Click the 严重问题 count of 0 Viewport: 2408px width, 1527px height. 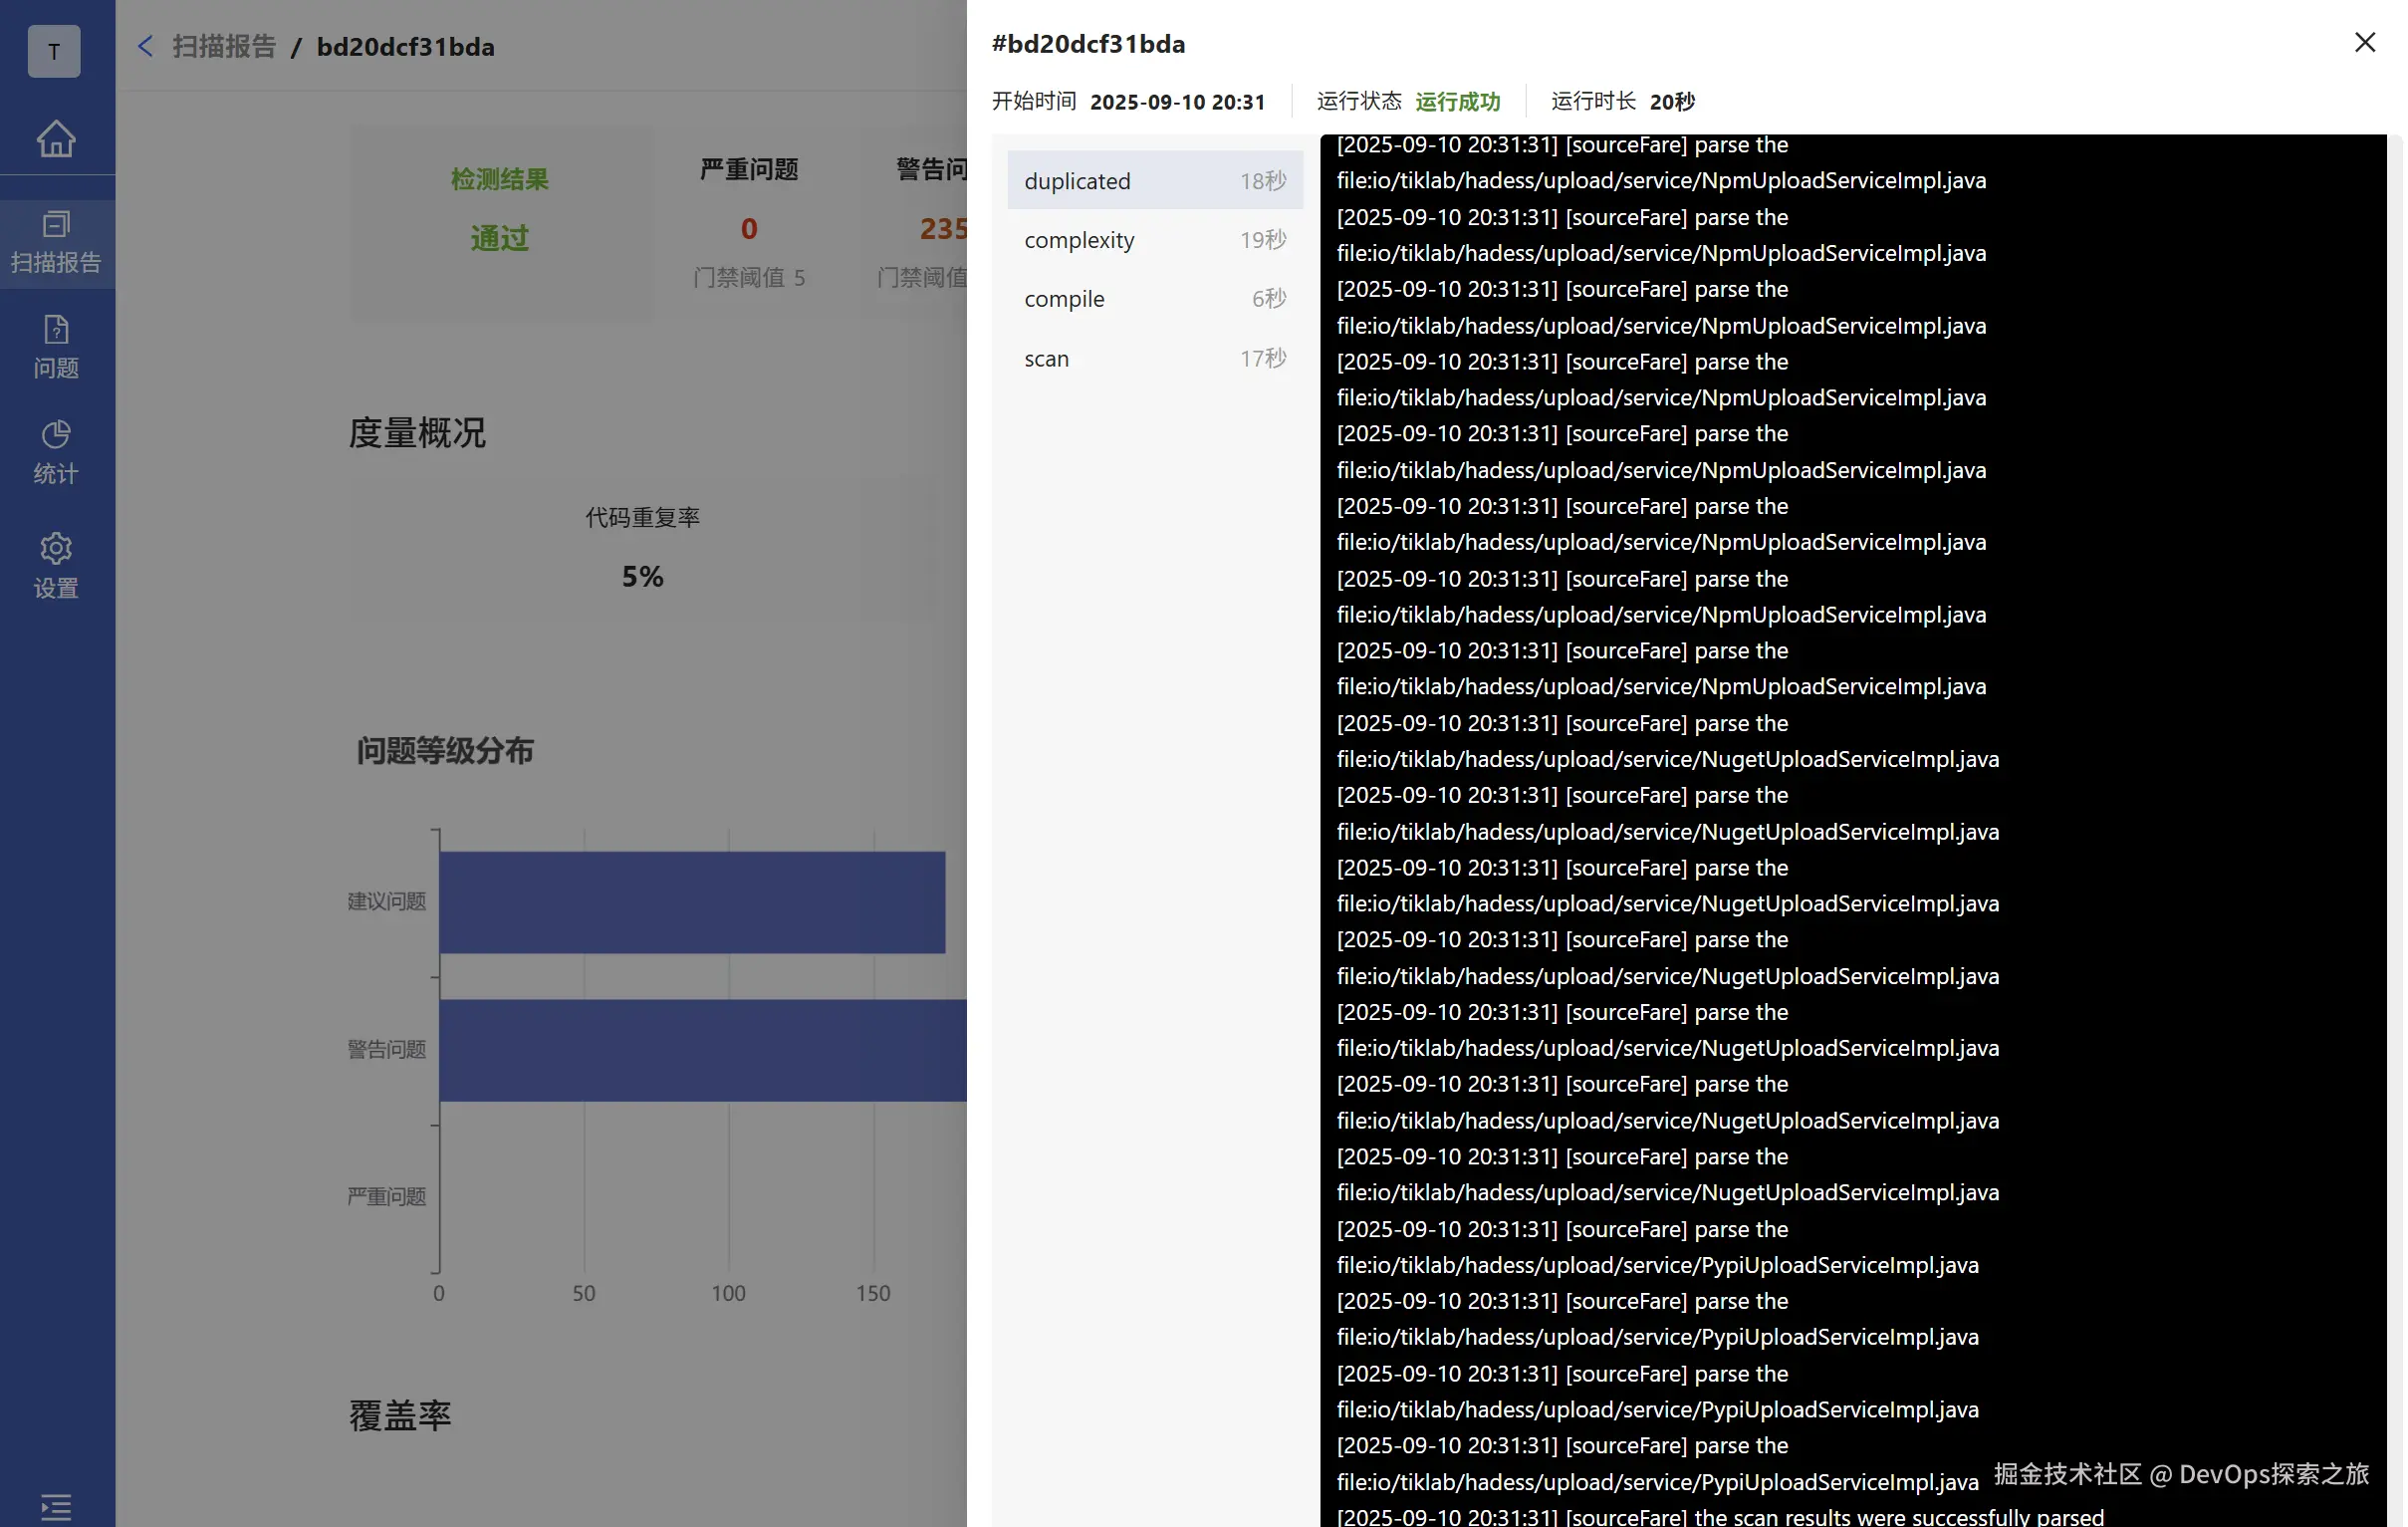[x=748, y=229]
